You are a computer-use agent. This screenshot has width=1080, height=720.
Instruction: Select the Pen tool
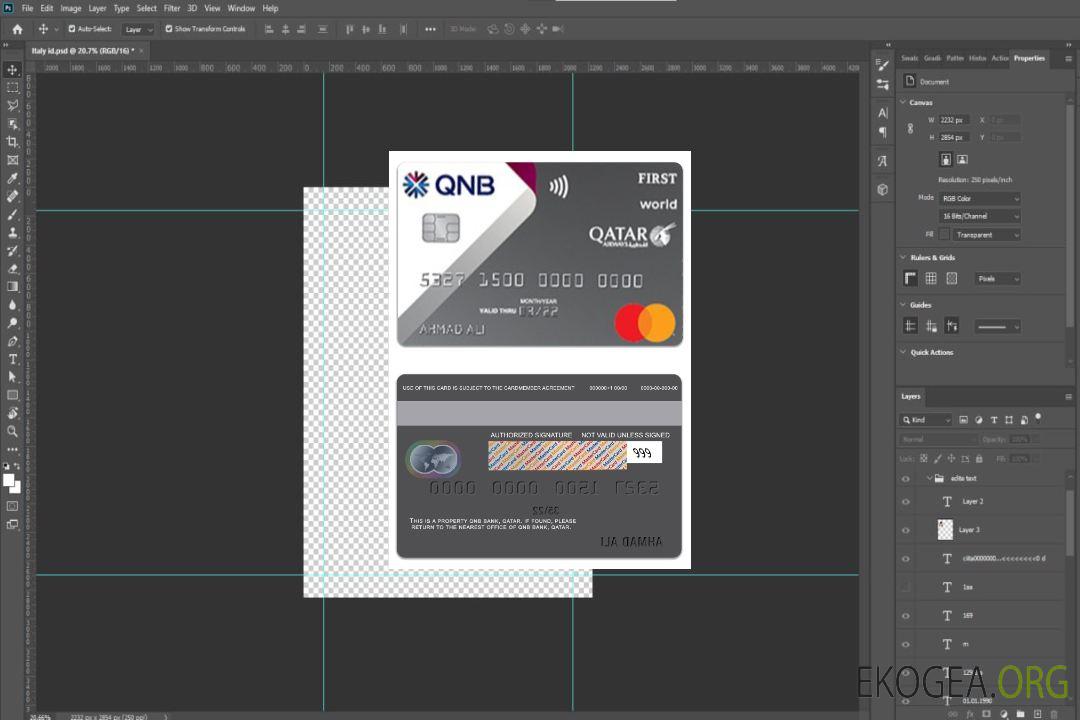pos(12,341)
